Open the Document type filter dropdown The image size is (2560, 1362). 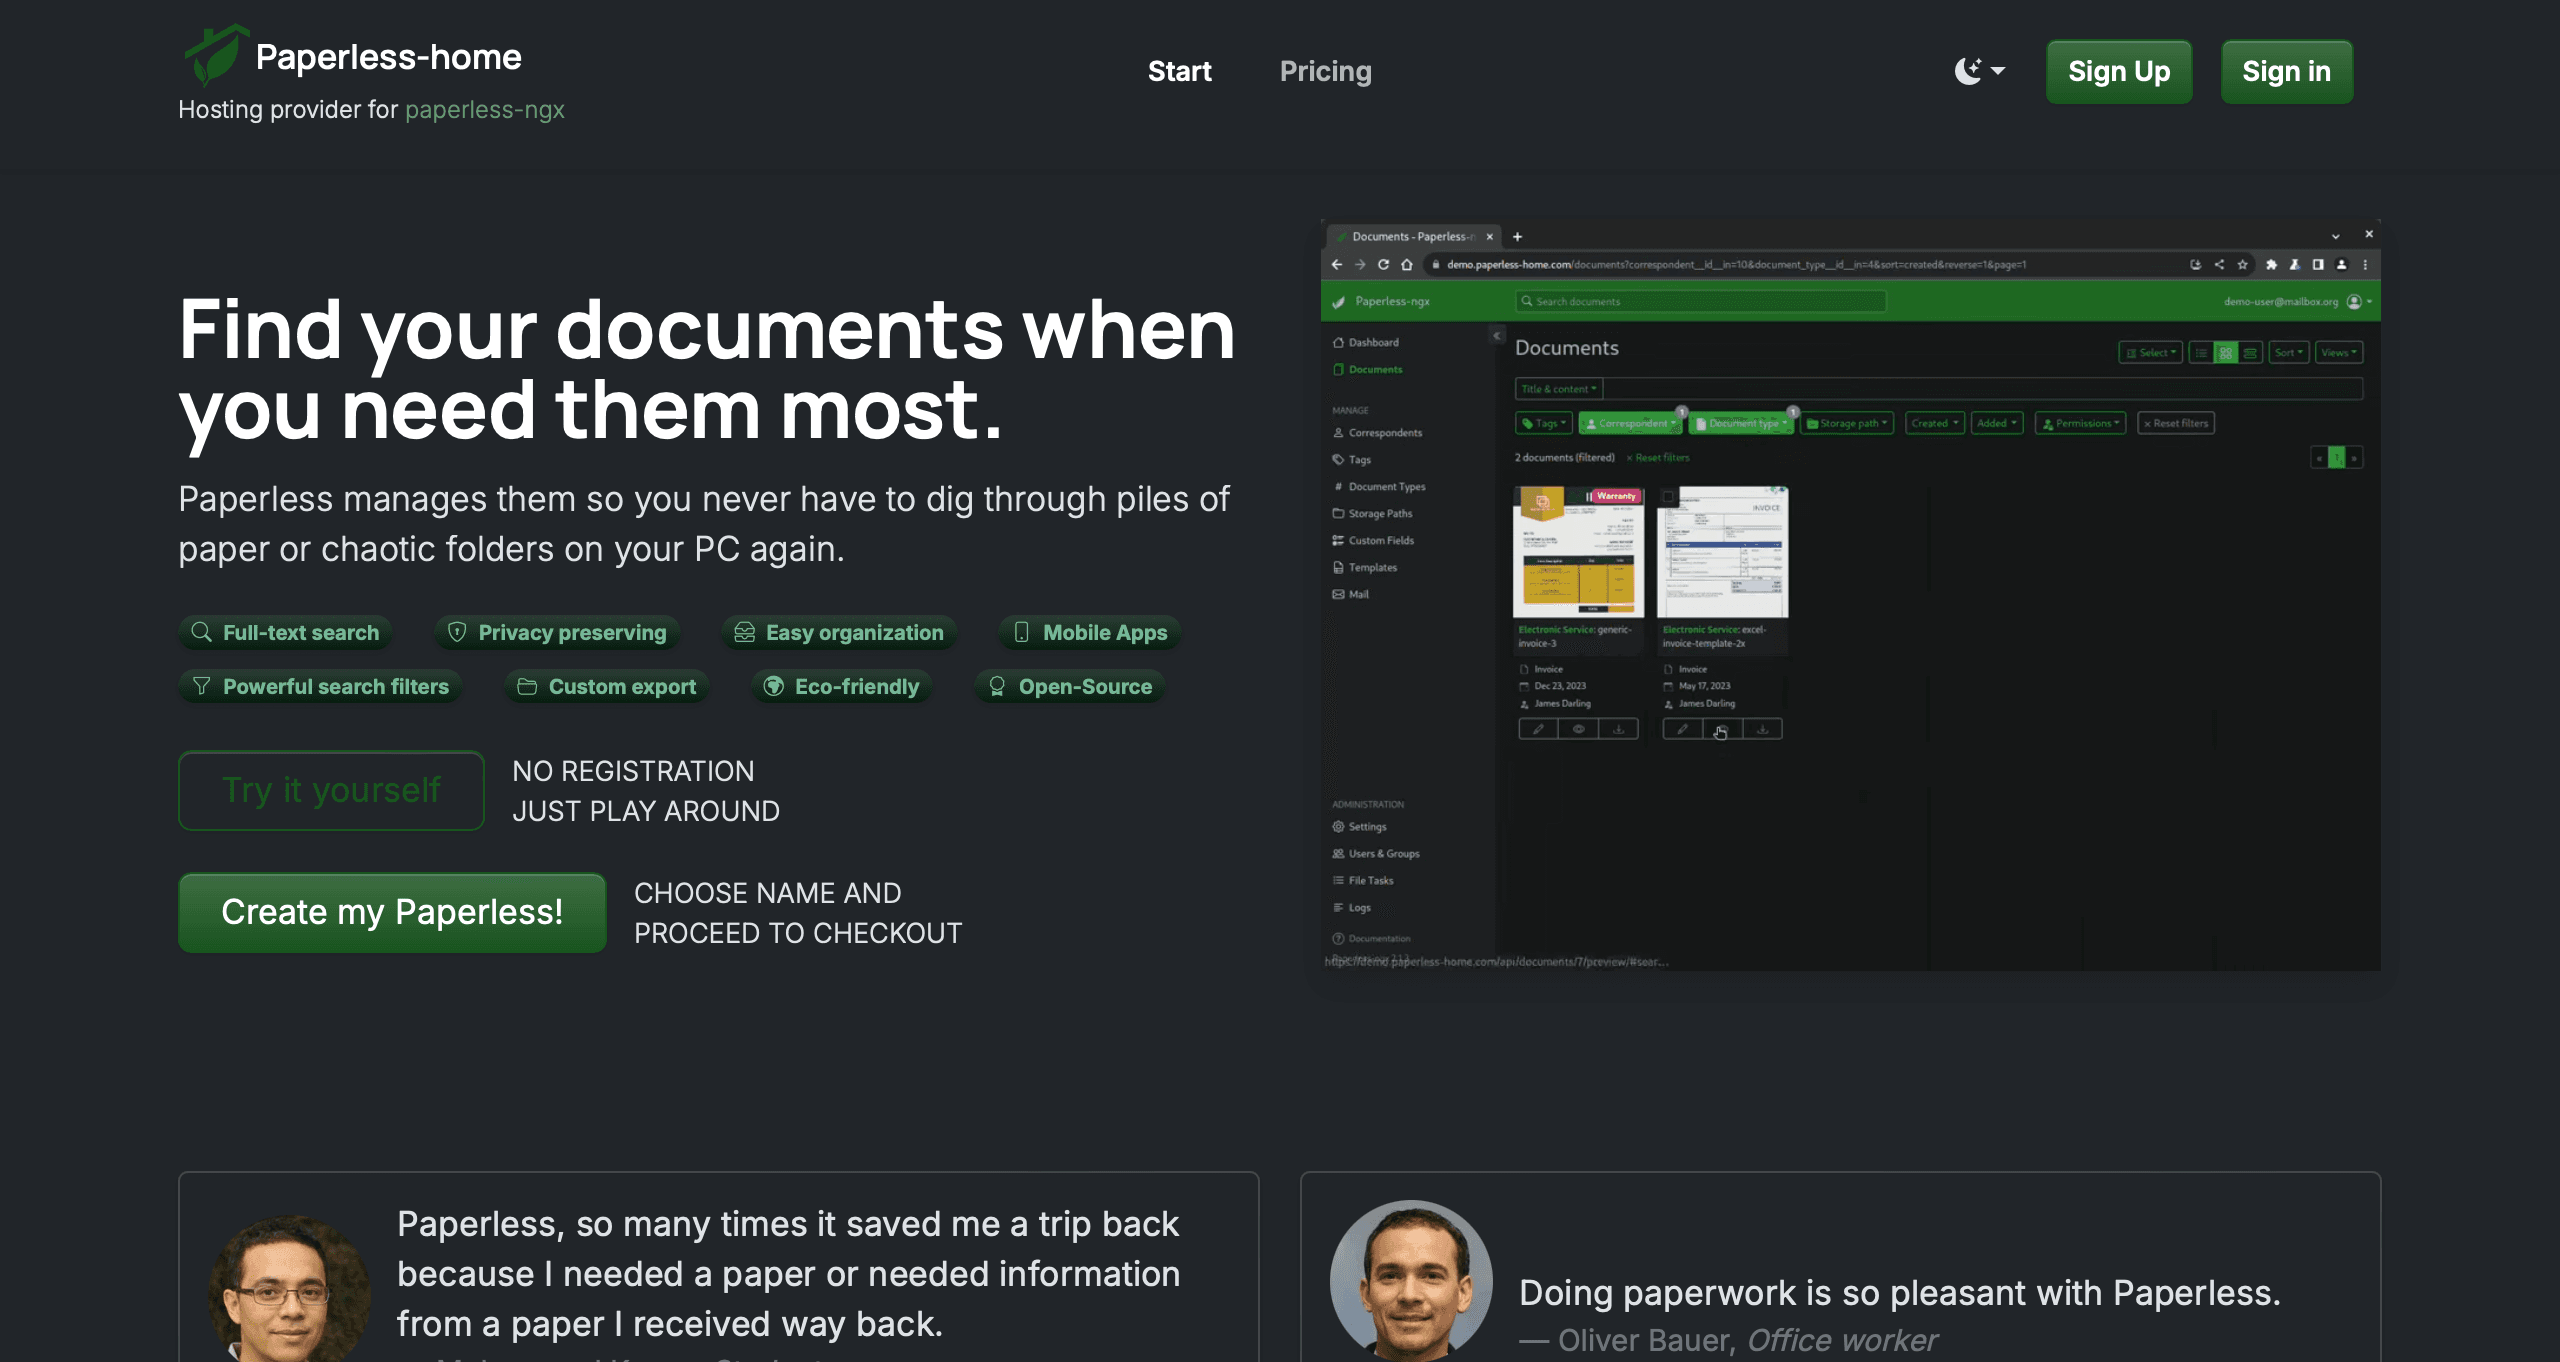point(1742,423)
